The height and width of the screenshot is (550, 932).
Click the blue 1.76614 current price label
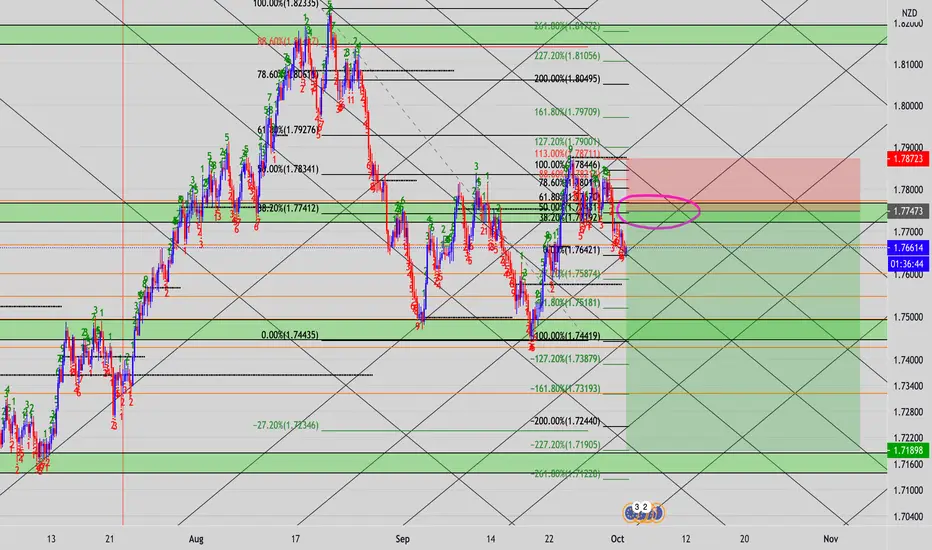pyautogui.click(x=908, y=247)
